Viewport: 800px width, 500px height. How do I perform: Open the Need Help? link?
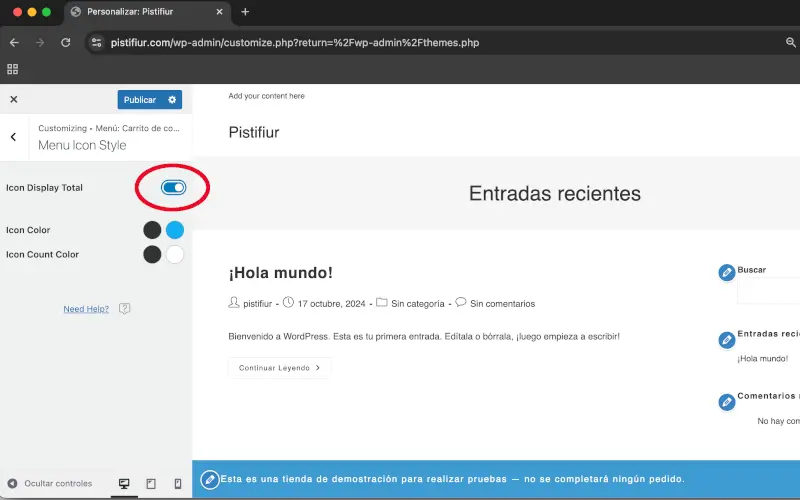pyautogui.click(x=86, y=309)
